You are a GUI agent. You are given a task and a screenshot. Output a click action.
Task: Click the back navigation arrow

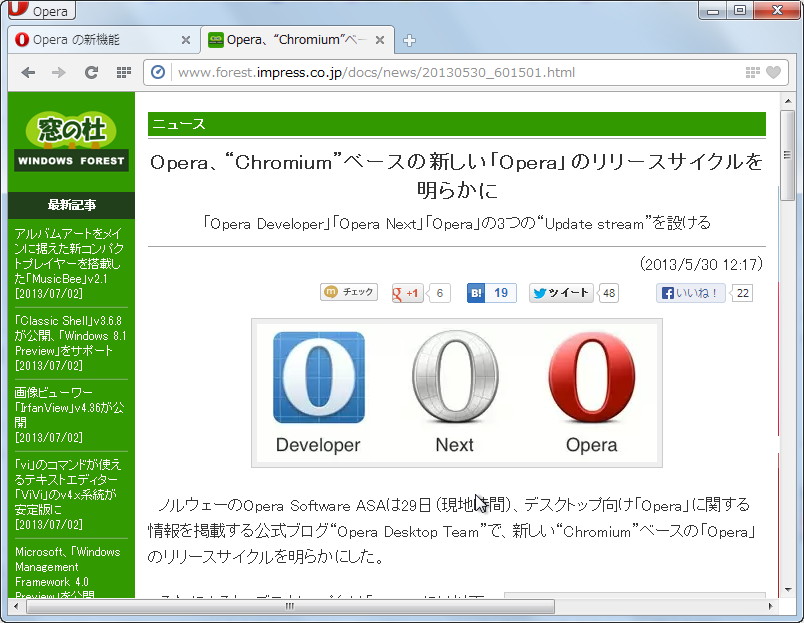tap(28, 72)
